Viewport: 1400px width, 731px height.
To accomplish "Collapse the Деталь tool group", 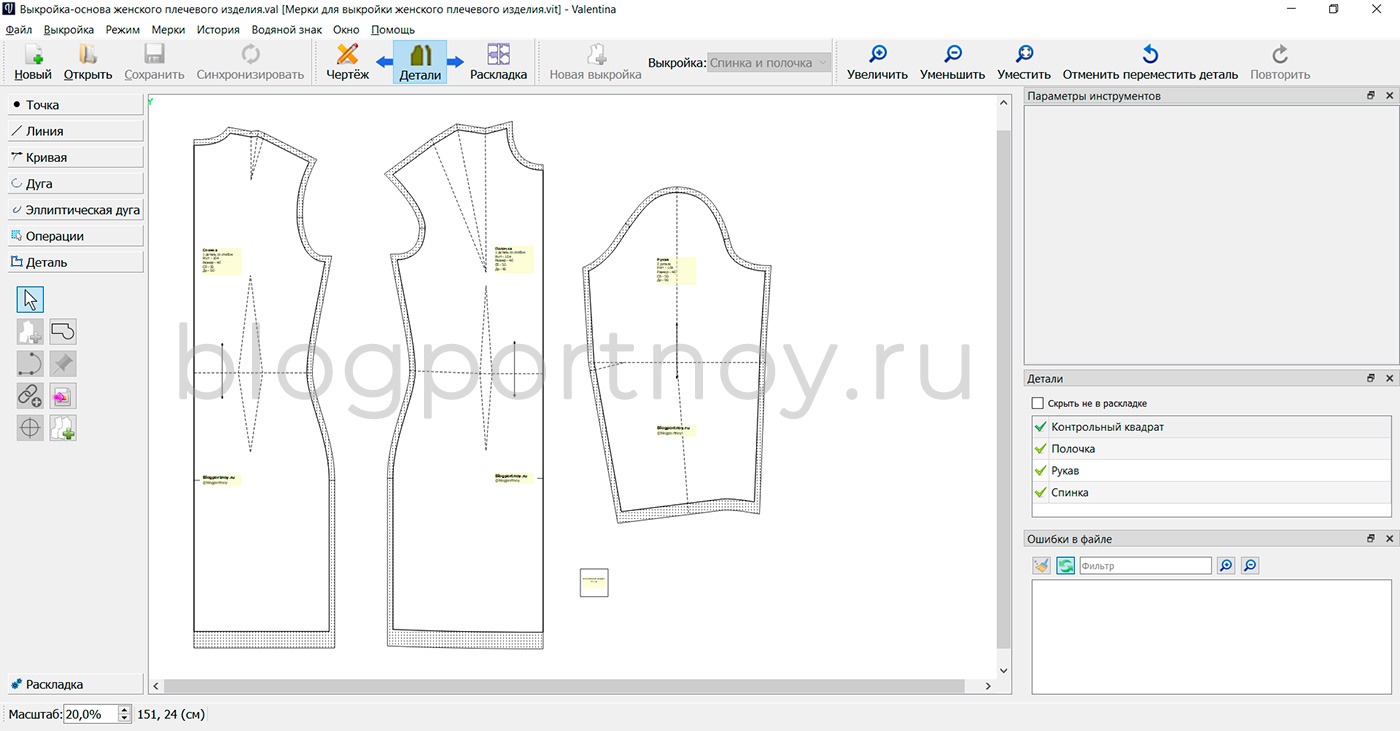I will click(76, 262).
